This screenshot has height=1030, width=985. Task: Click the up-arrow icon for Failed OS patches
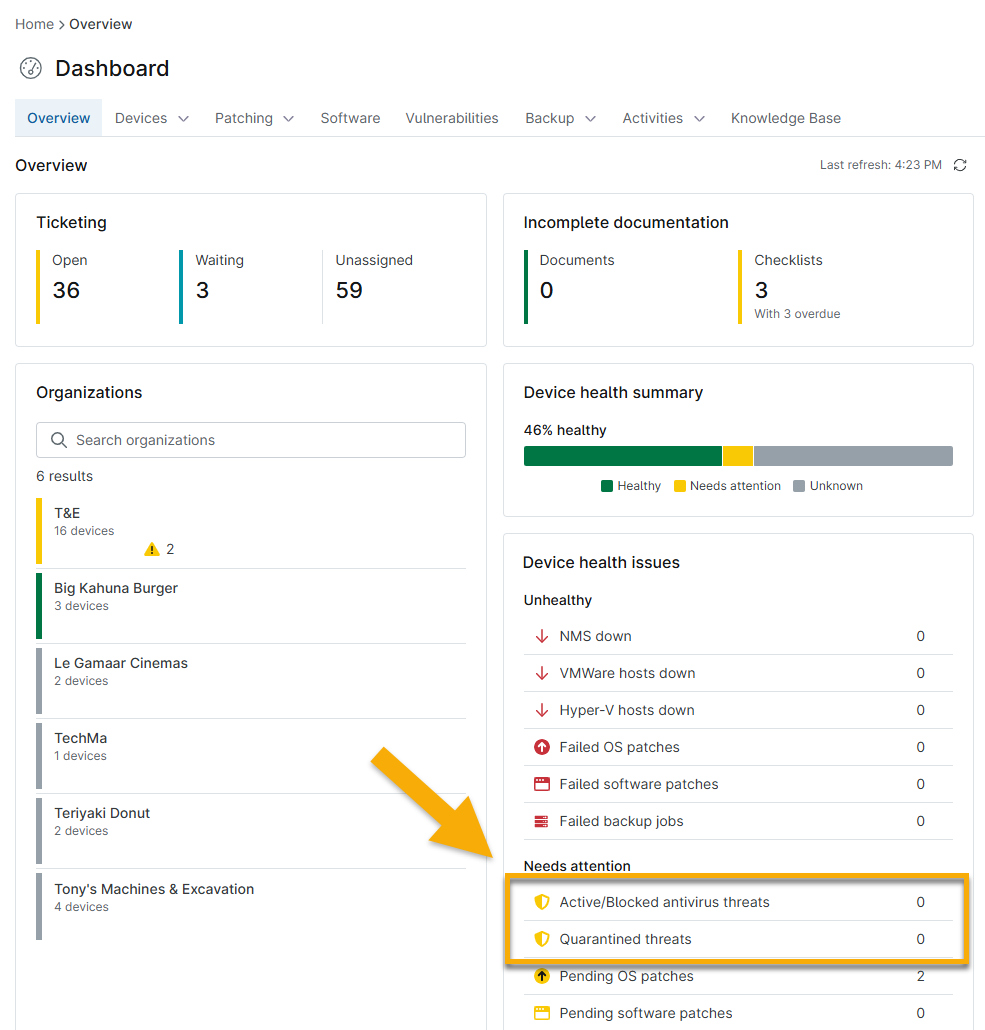click(541, 747)
